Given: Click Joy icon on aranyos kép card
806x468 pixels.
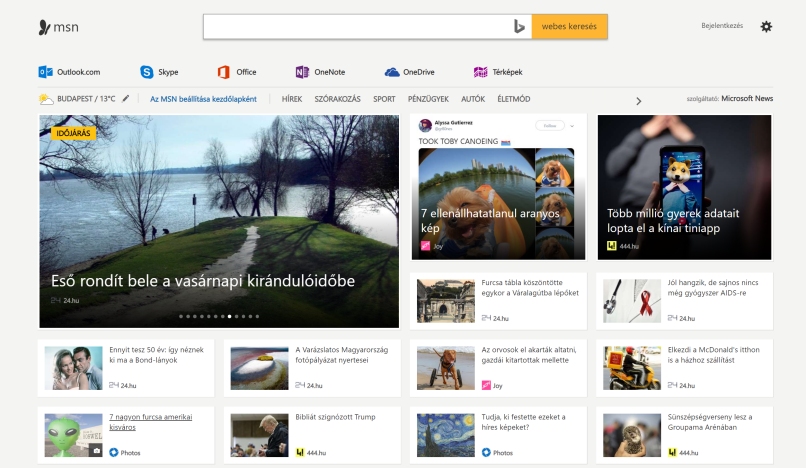Looking at the screenshot, I should (x=425, y=246).
